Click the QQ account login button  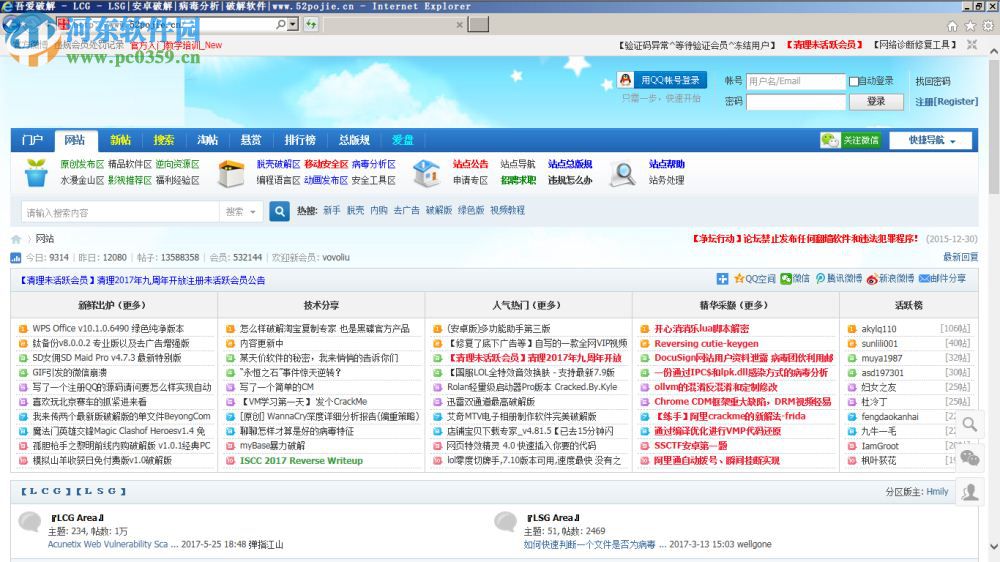tap(662, 80)
